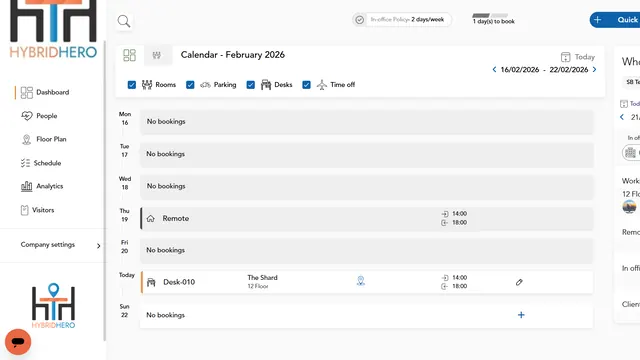640x360 pixels.
Task: Click the days-to-book progress bar
Action: pyautogui.click(x=490, y=16)
